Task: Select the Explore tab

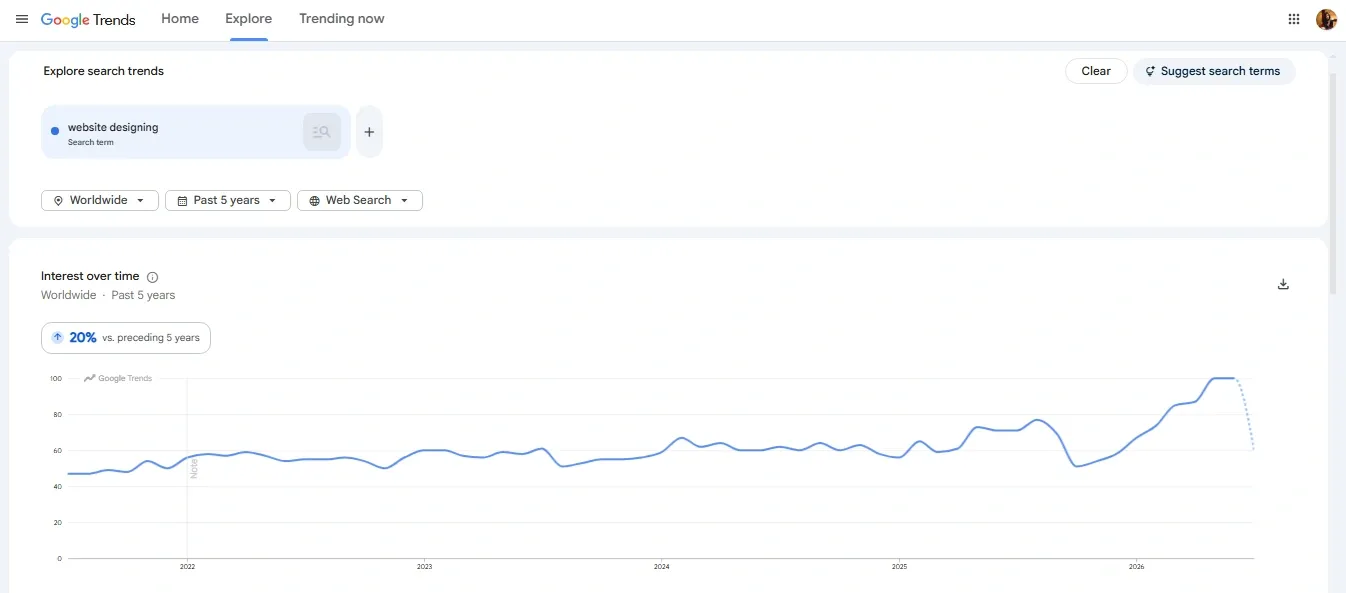Action: pyautogui.click(x=249, y=19)
